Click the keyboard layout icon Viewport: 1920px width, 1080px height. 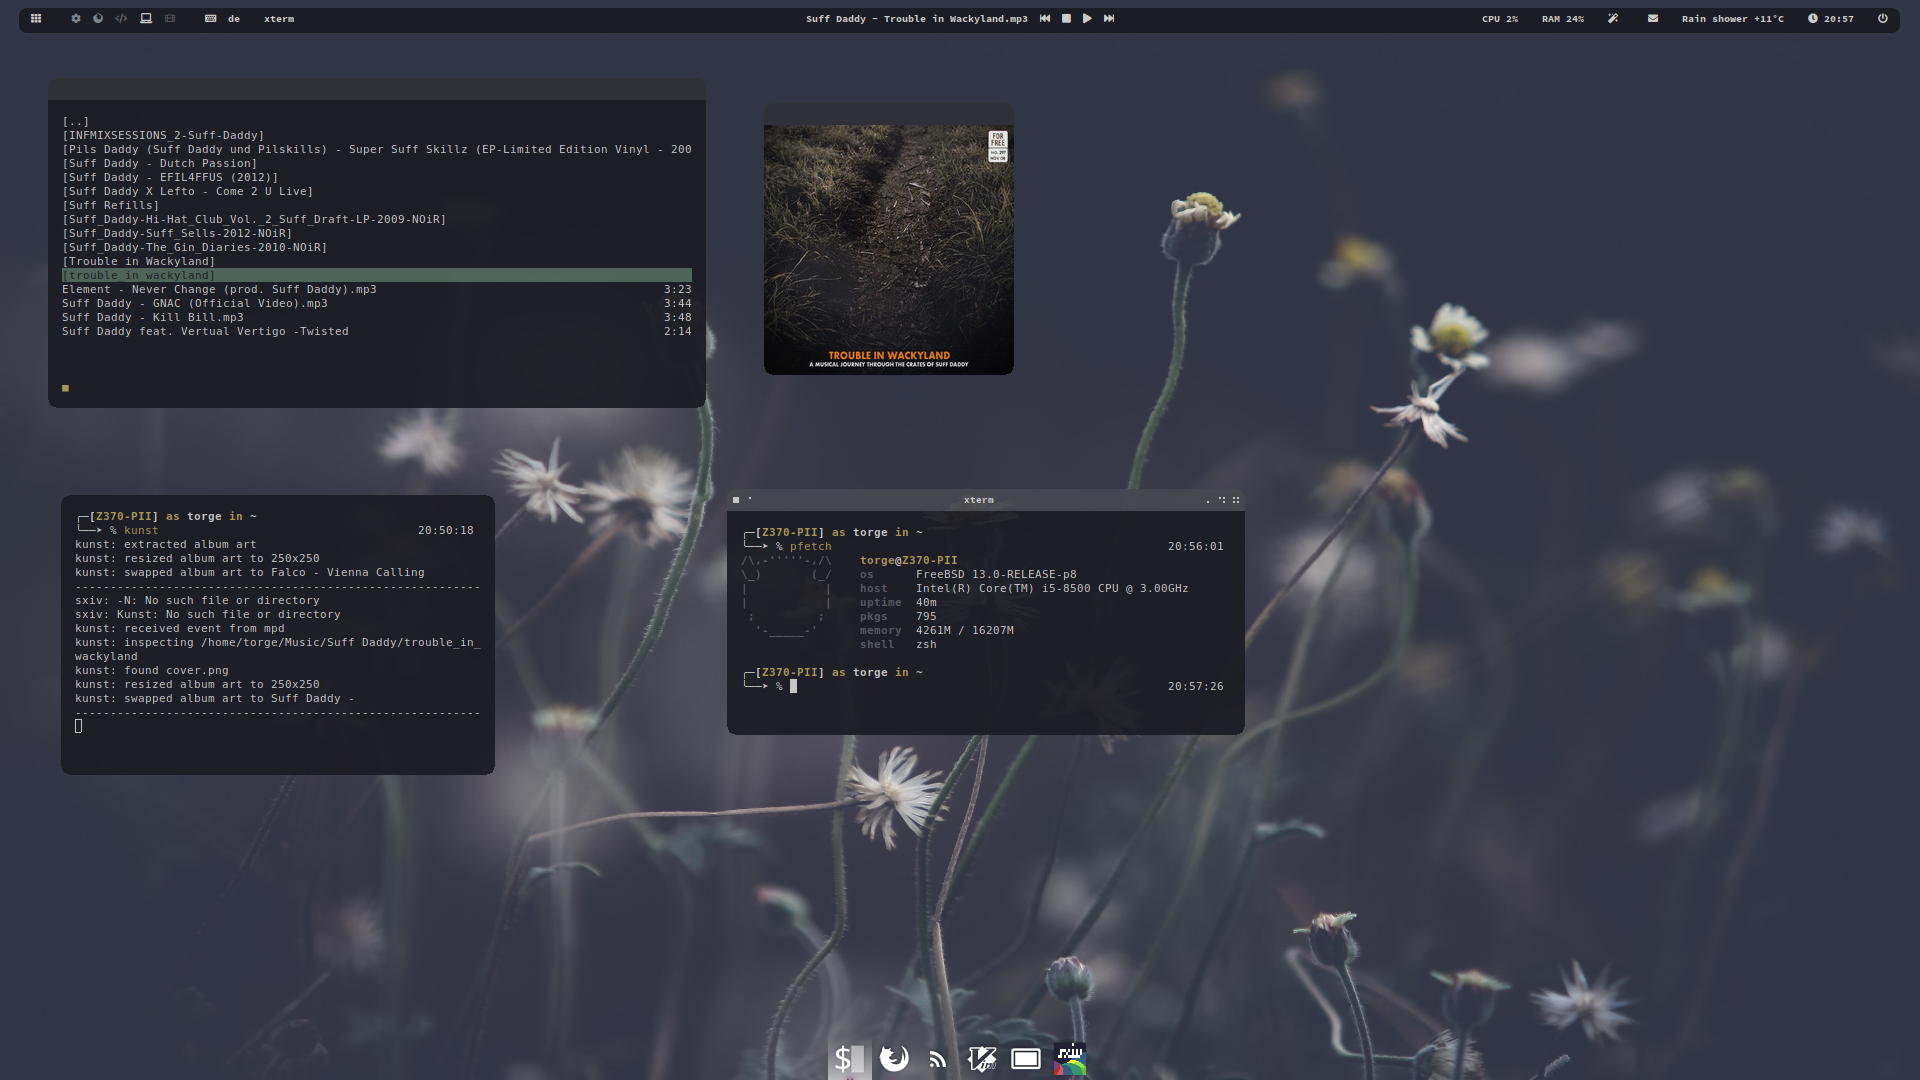click(x=210, y=18)
